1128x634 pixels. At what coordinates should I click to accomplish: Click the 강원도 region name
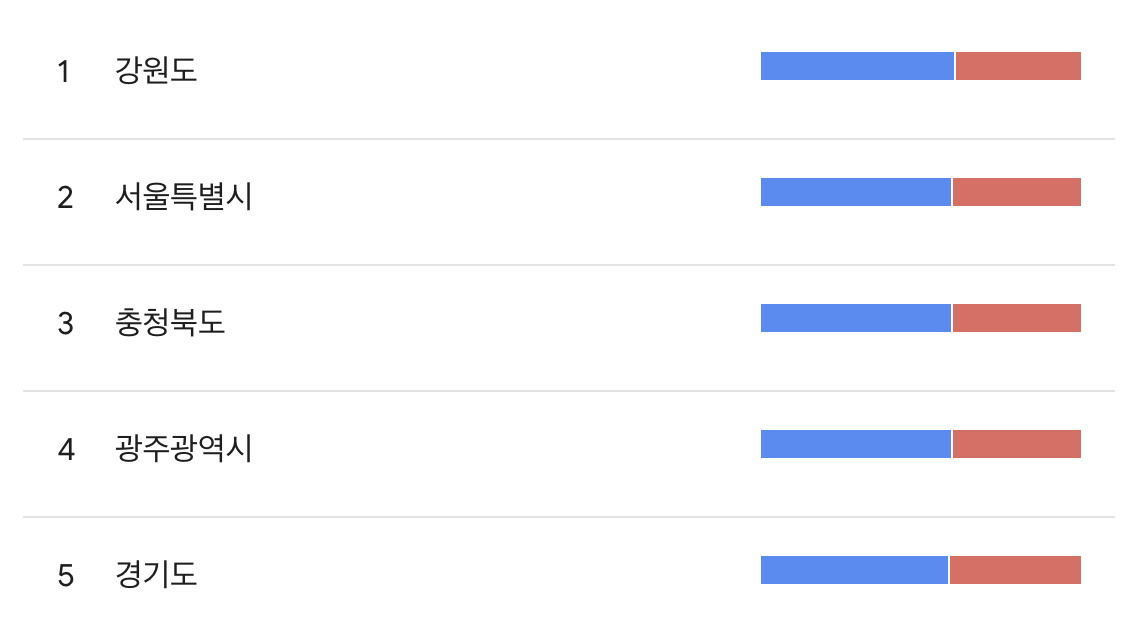156,72
